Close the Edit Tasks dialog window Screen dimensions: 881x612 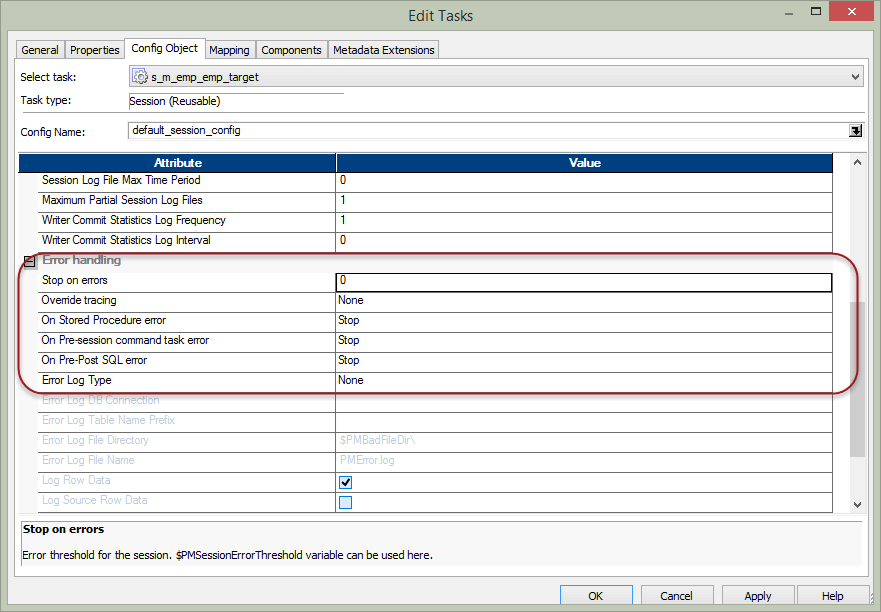[850, 14]
